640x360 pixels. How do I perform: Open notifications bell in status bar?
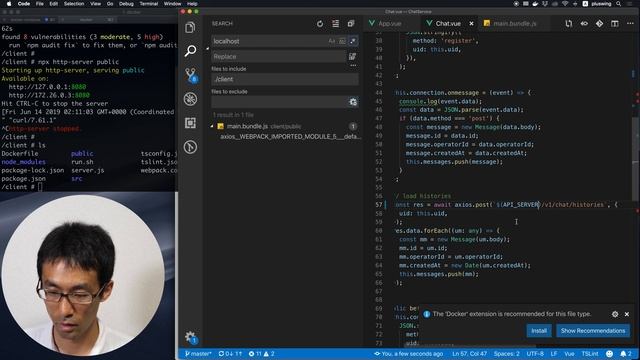pyautogui.click(x=626, y=353)
